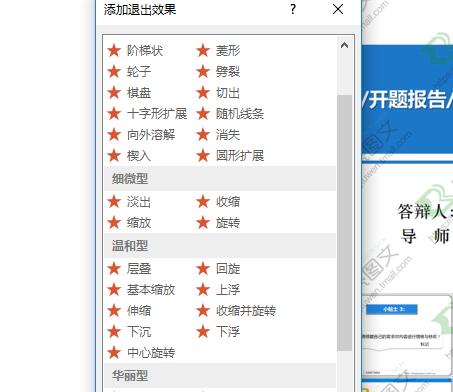Viewport: 453px width, 392px height.
Task: Click the 温和型 category header
Action: [x=220, y=246]
